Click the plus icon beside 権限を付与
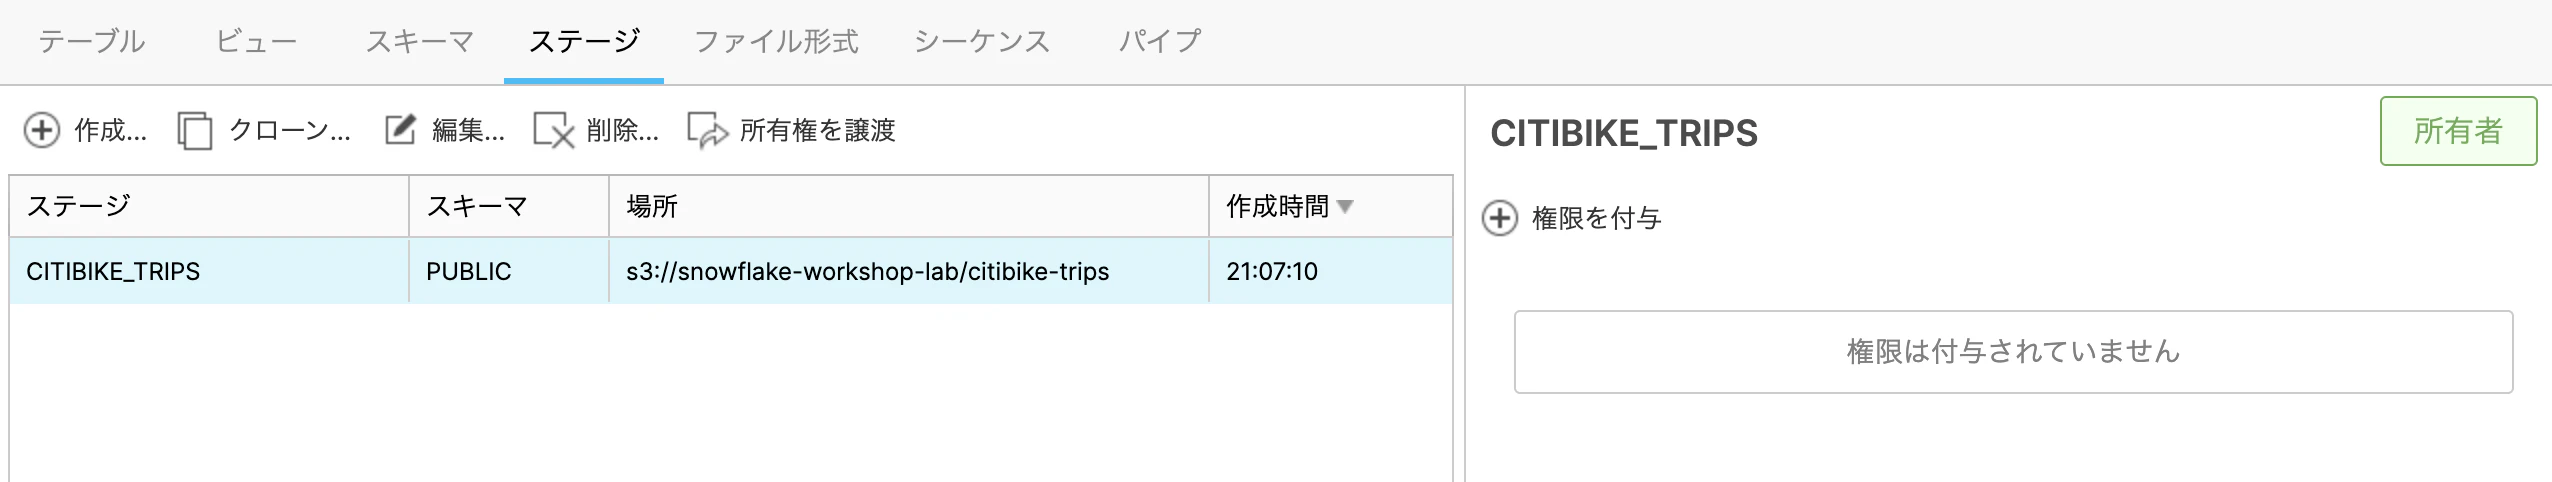Viewport: 2552px width, 482px height. [x=1500, y=218]
